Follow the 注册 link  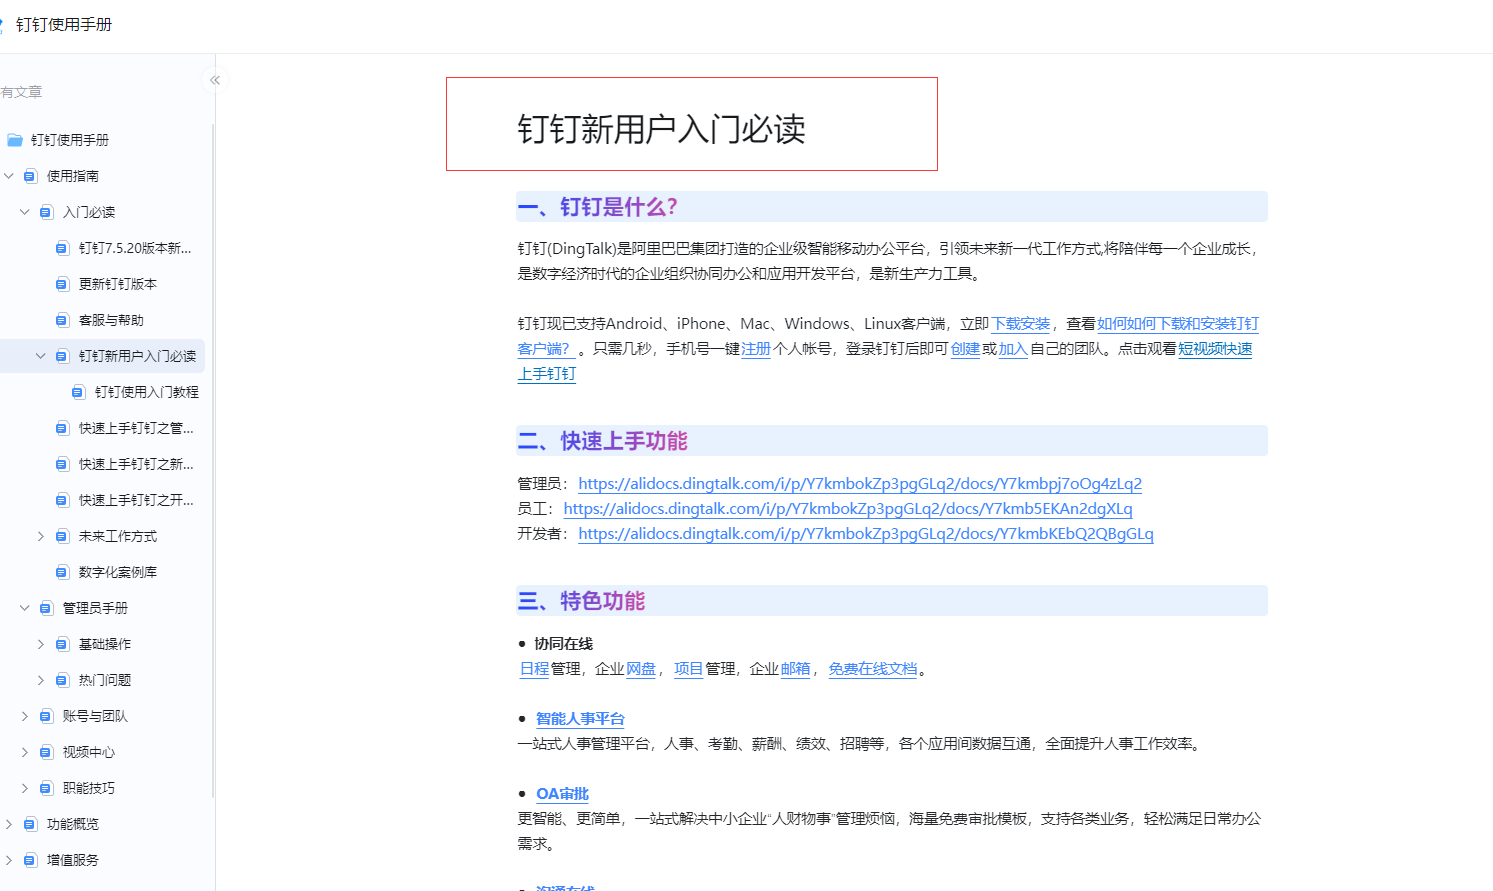[756, 349]
